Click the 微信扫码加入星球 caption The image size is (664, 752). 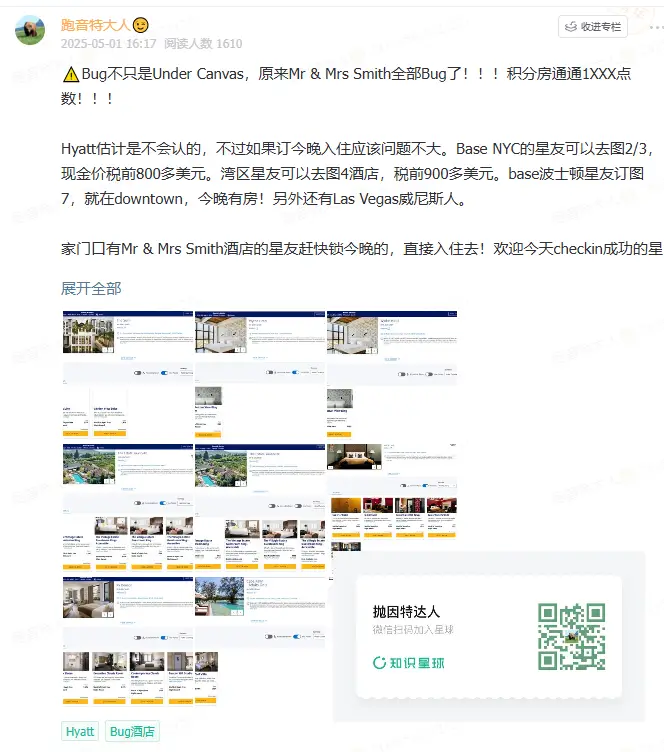[x=413, y=630]
